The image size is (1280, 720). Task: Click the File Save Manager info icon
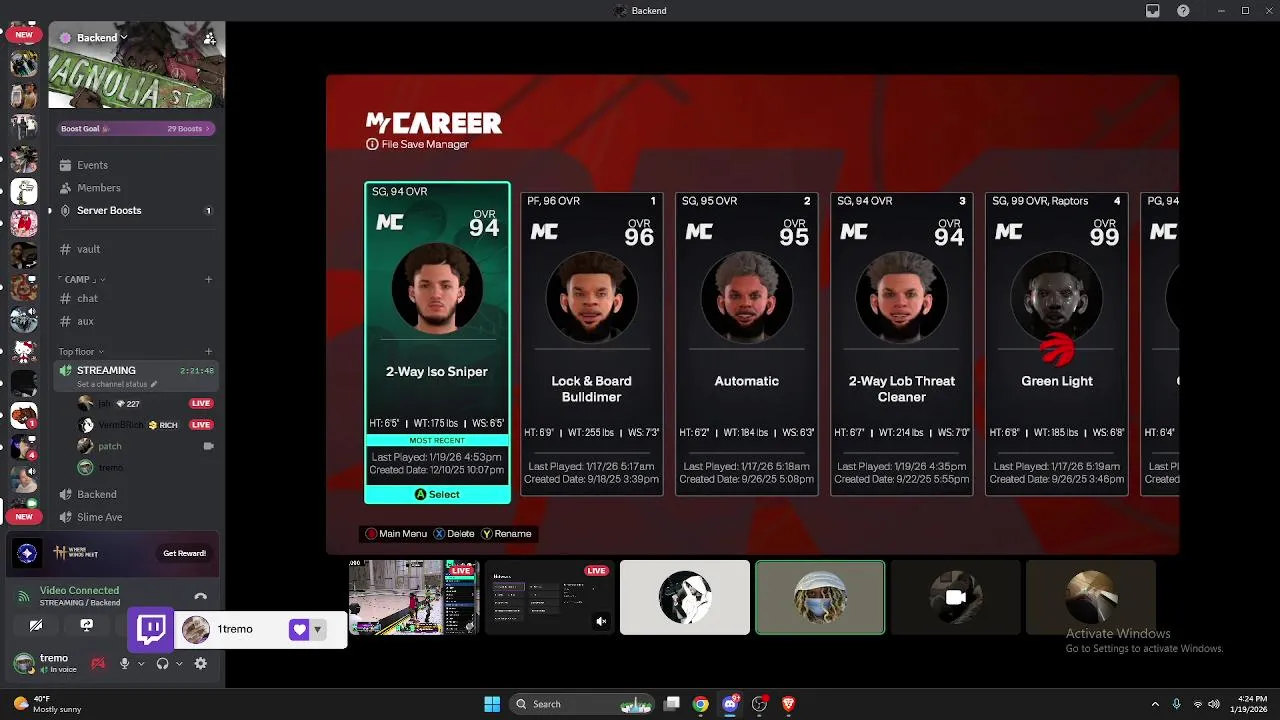point(372,144)
